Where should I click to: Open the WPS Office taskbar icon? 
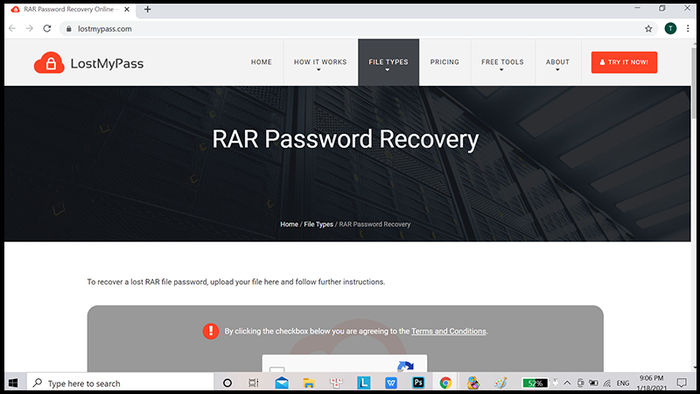391,383
